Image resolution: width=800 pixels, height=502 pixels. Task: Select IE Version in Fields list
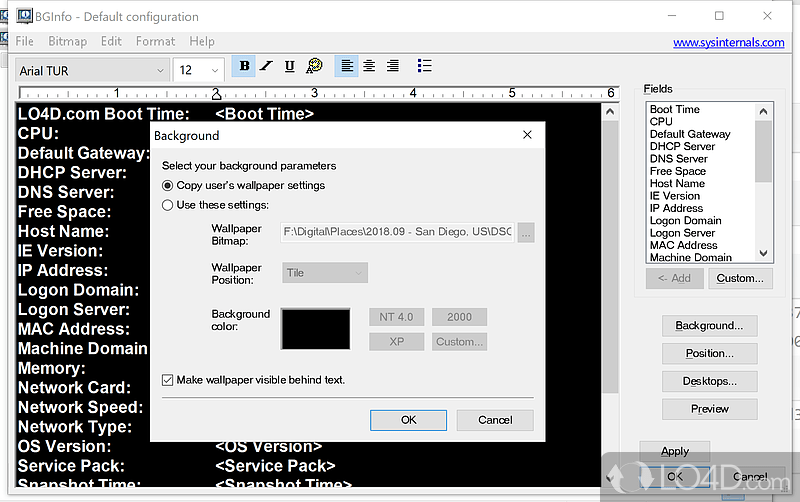[x=674, y=196]
